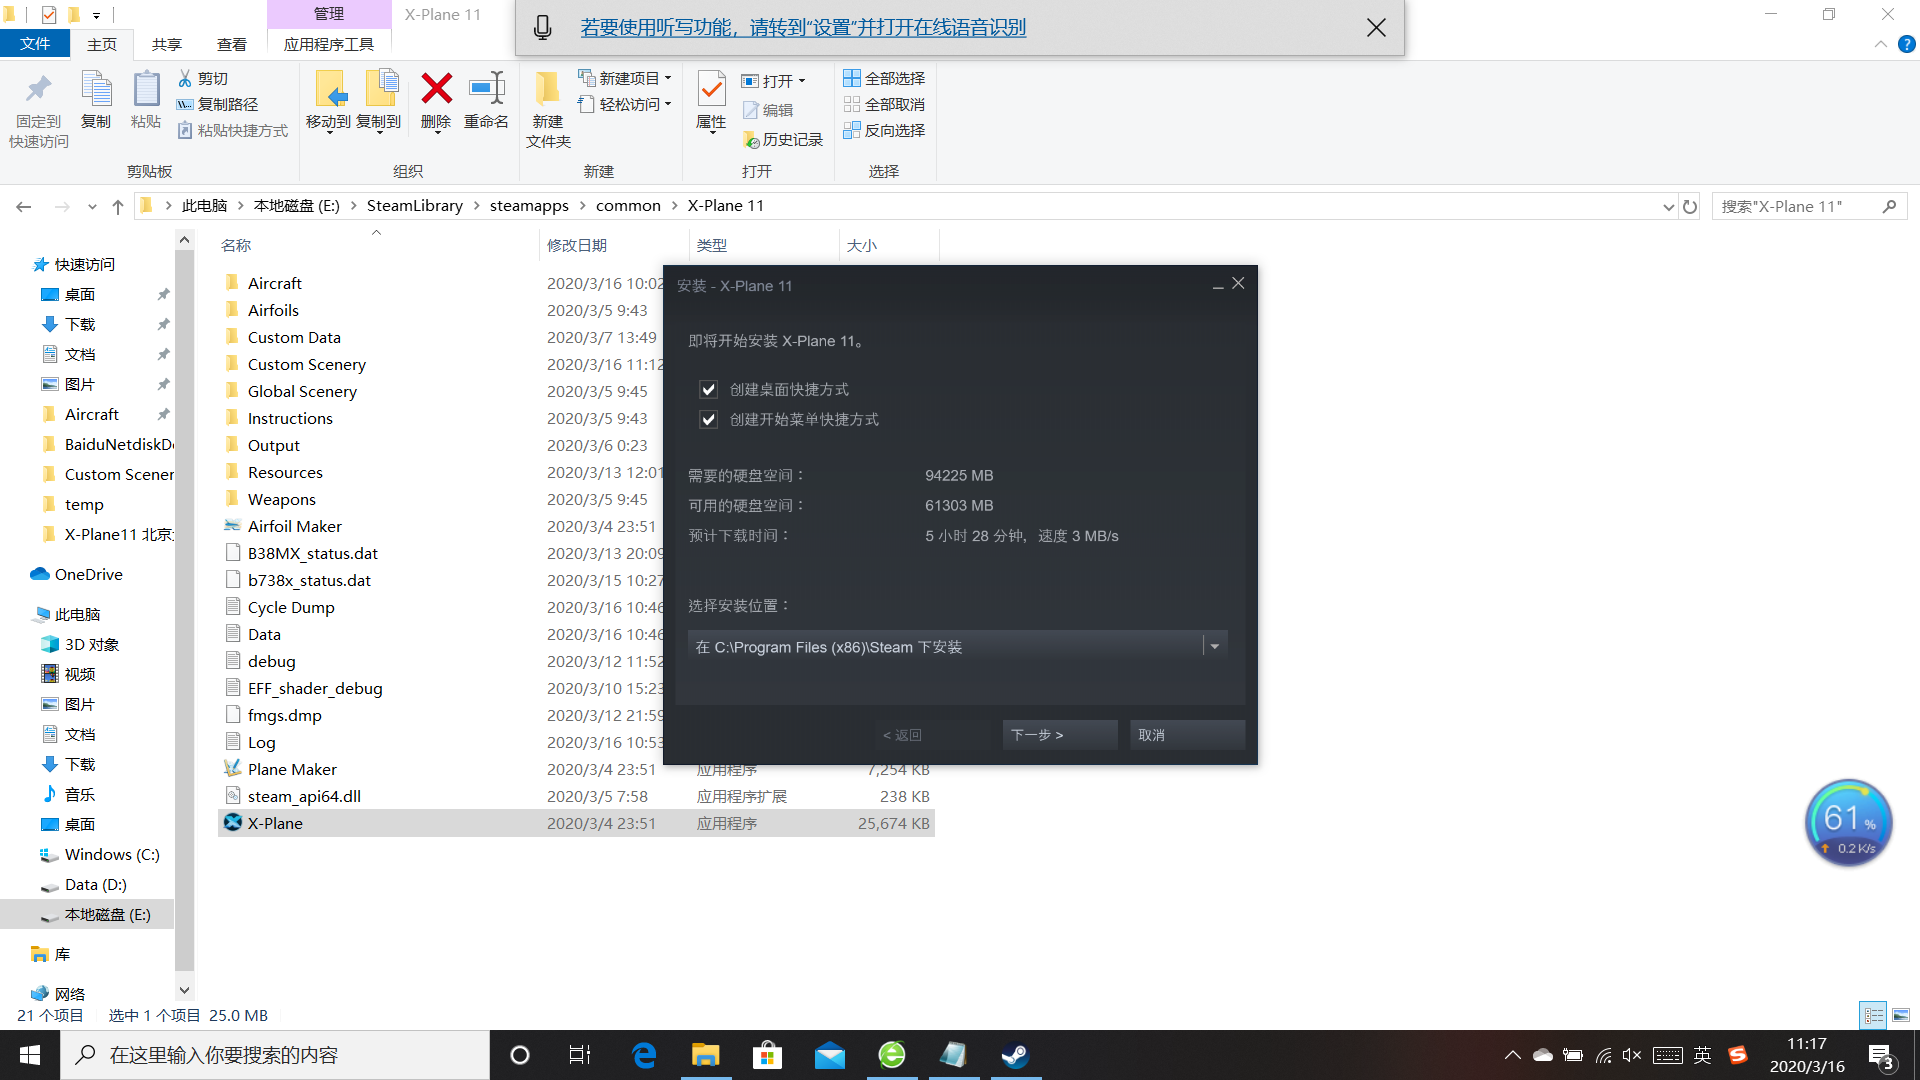Viewport: 1920px width, 1080px height.
Task: Expand the installation location dropdown
Action: pyautogui.click(x=1215, y=646)
